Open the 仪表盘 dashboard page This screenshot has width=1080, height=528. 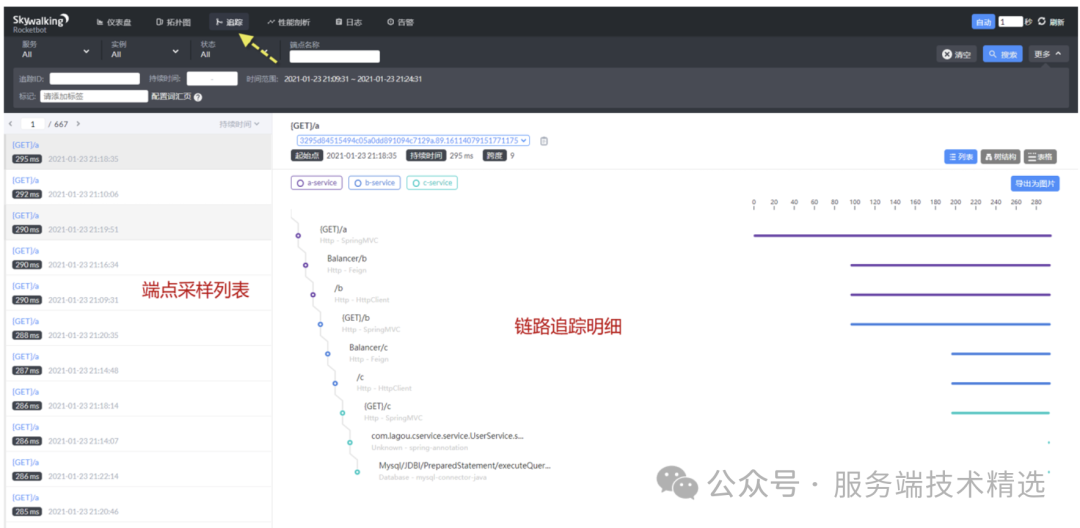point(114,22)
